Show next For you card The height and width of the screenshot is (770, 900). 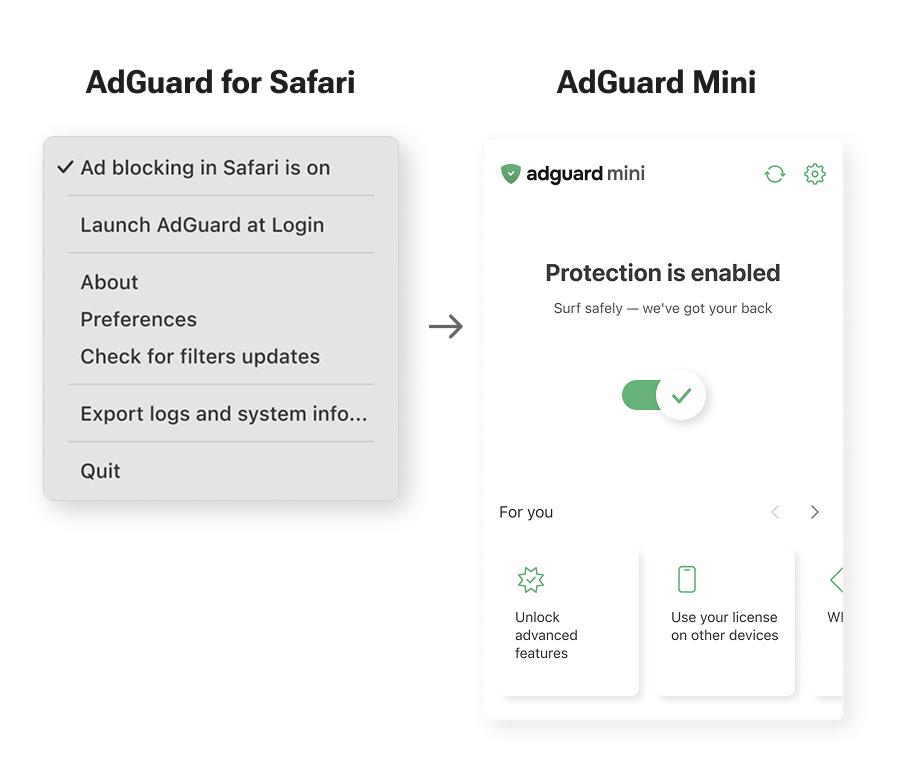pyautogui.click(x=815, y=512)
